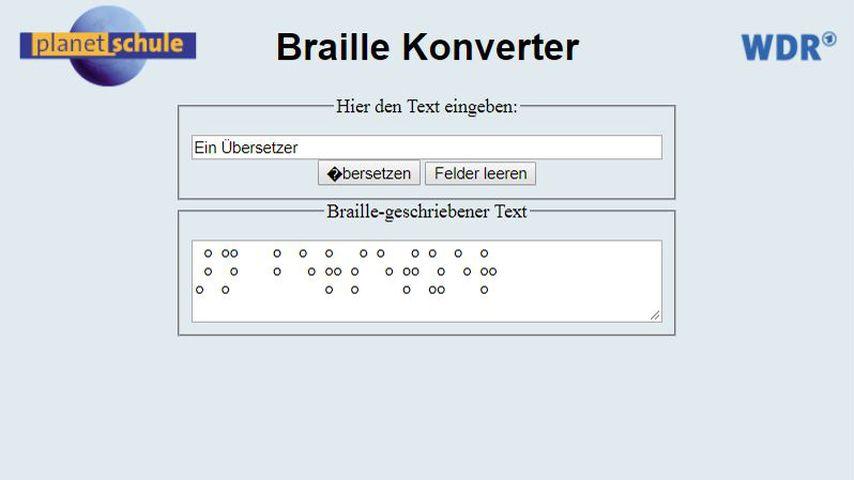
Task: Click the resize handle of Braille text area
Action: (x=655, y=315)
